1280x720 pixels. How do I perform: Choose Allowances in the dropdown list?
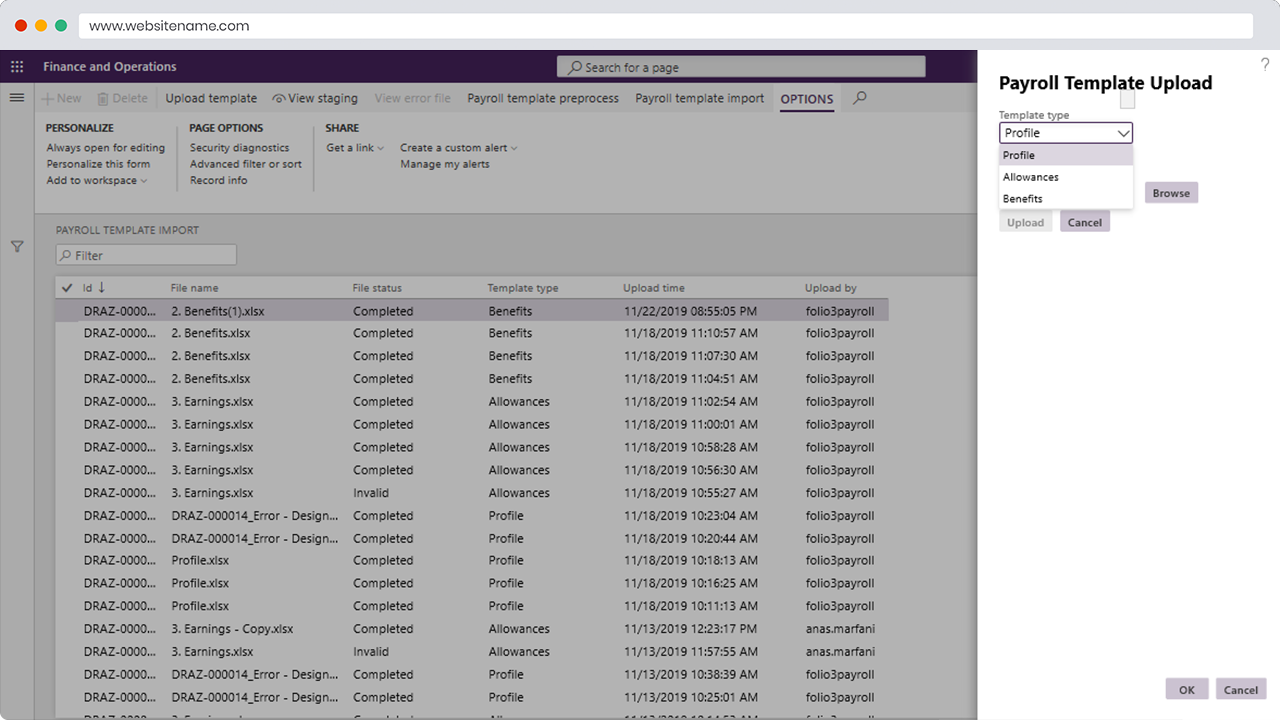pyautogui.click(x=1066, y=177)
